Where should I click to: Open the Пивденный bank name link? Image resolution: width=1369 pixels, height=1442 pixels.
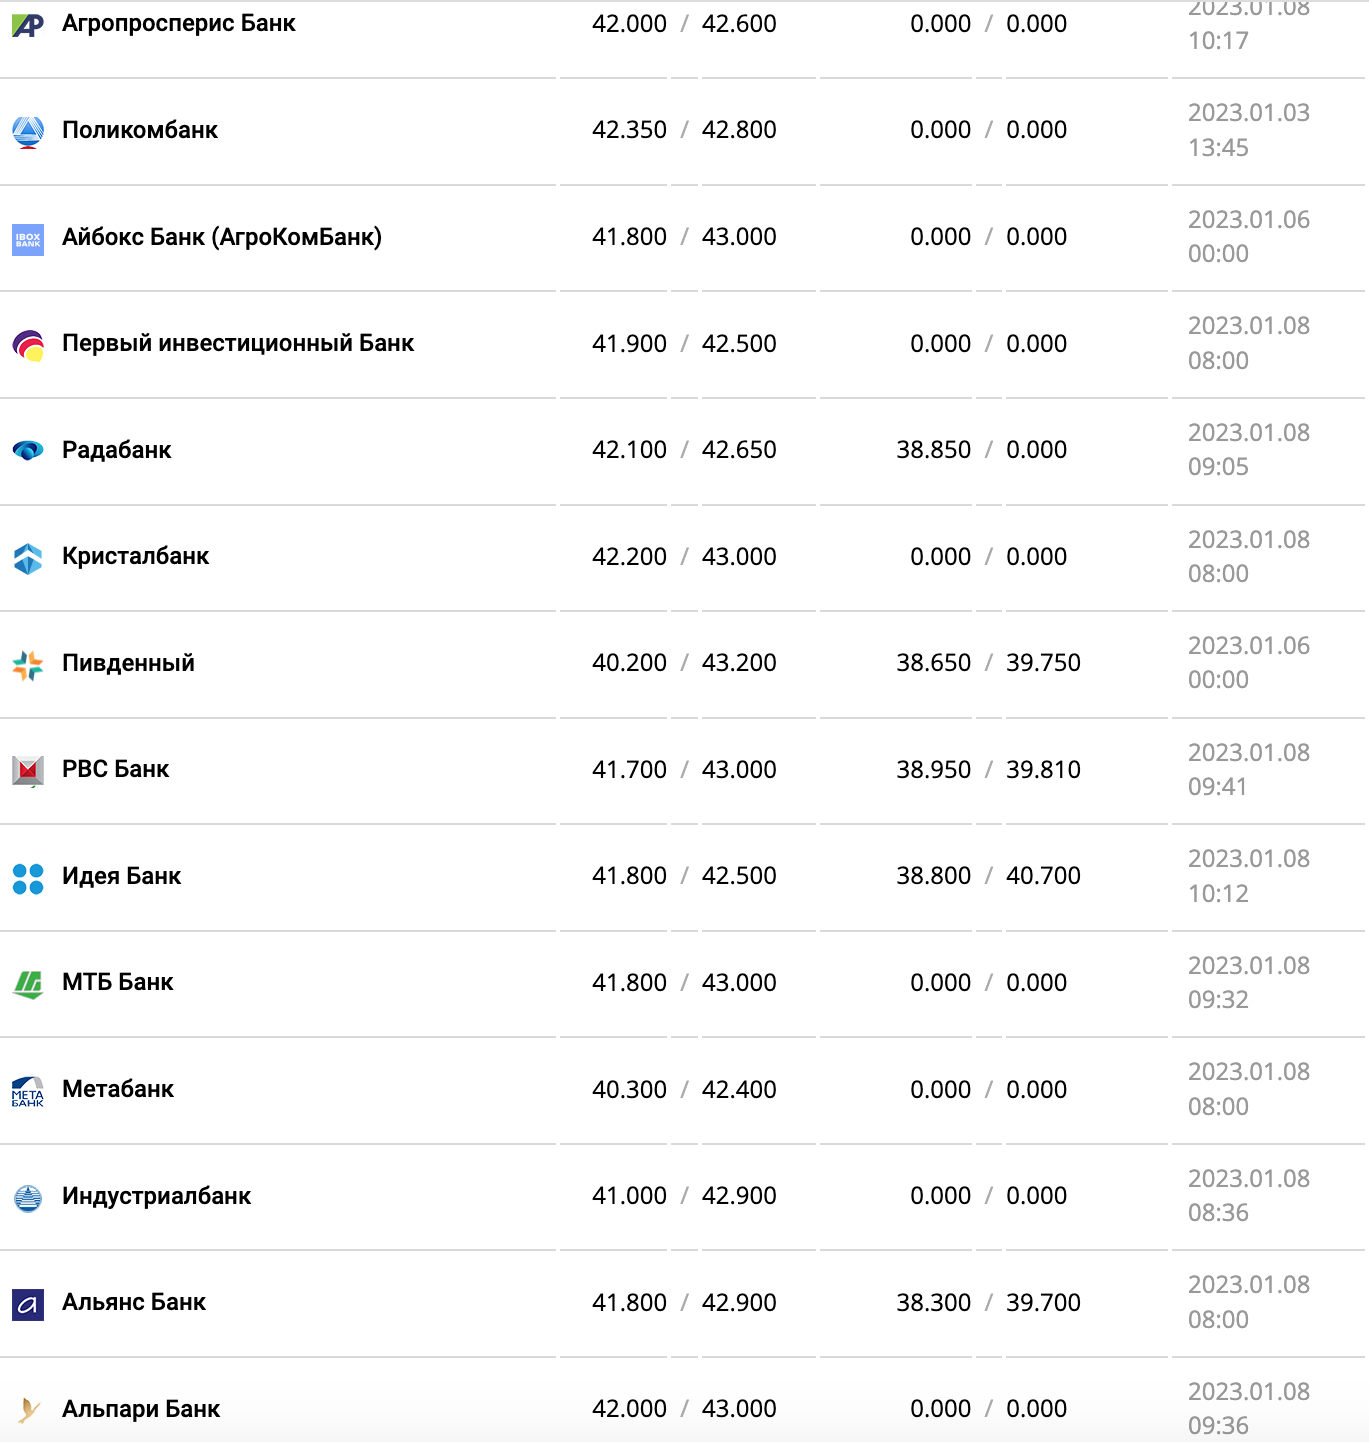128,663
